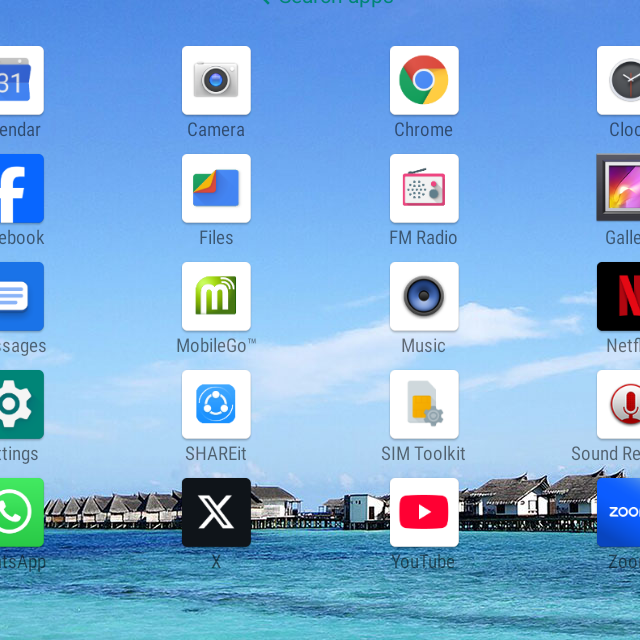Viewport: 640px width, 640px height.
Task: Launch the Zoom app
Action: (x=620, y=512)
